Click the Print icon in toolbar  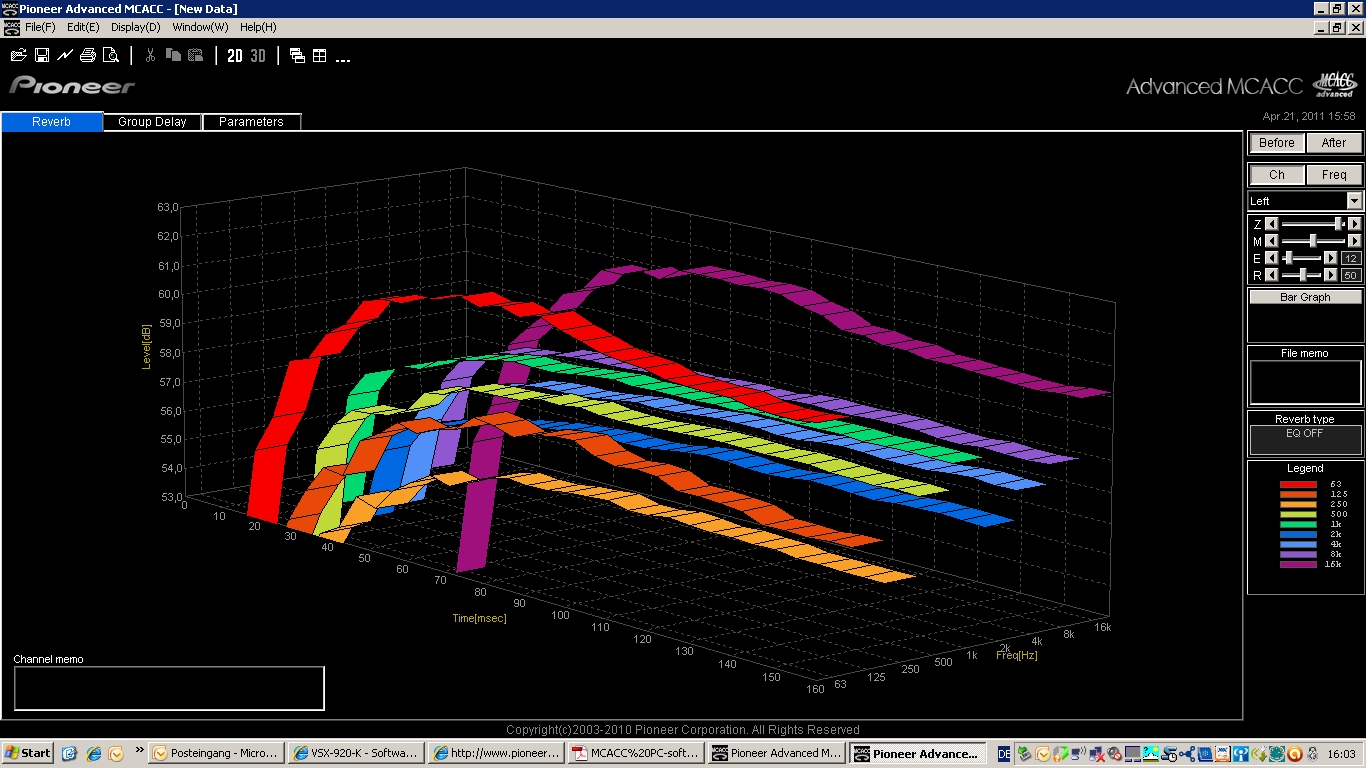[88, 56]
